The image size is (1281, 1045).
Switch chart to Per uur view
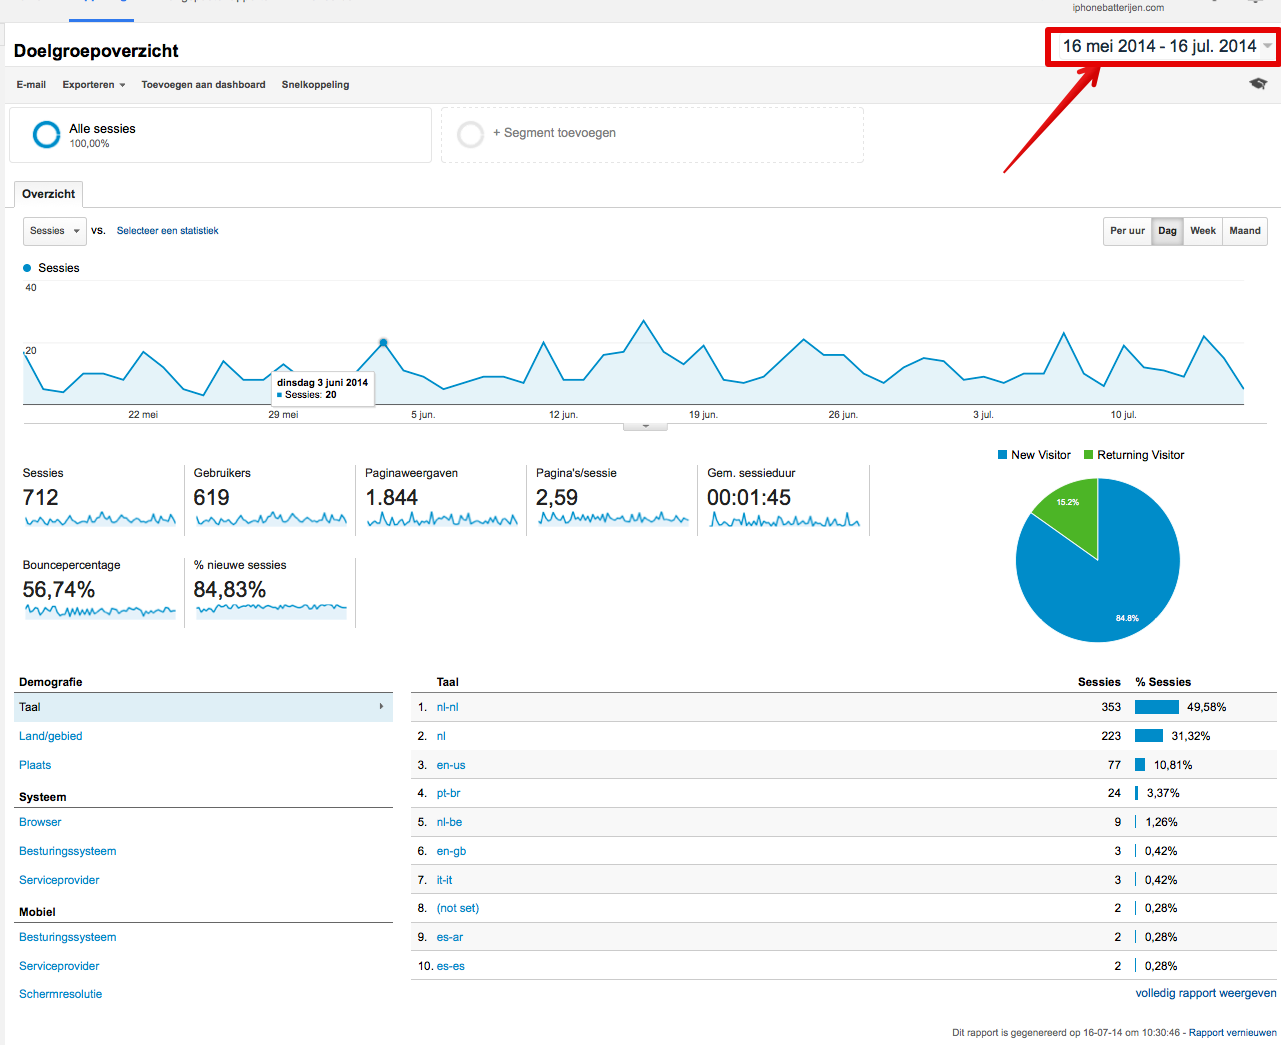point(1127,231)
